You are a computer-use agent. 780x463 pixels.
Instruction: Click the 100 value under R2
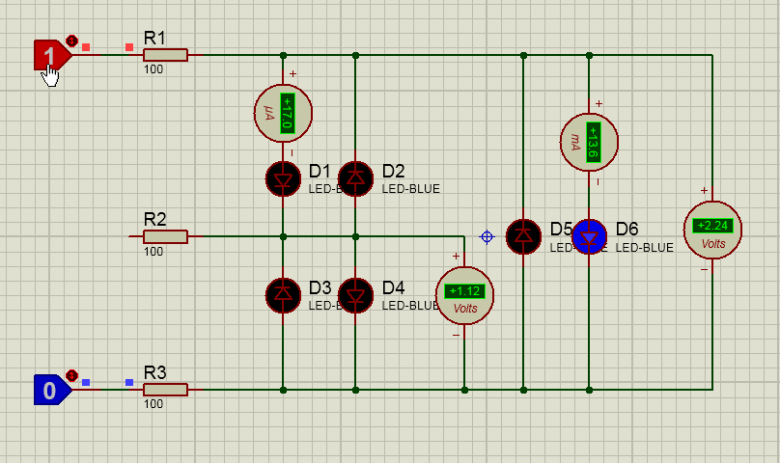(x=153, y=252)
